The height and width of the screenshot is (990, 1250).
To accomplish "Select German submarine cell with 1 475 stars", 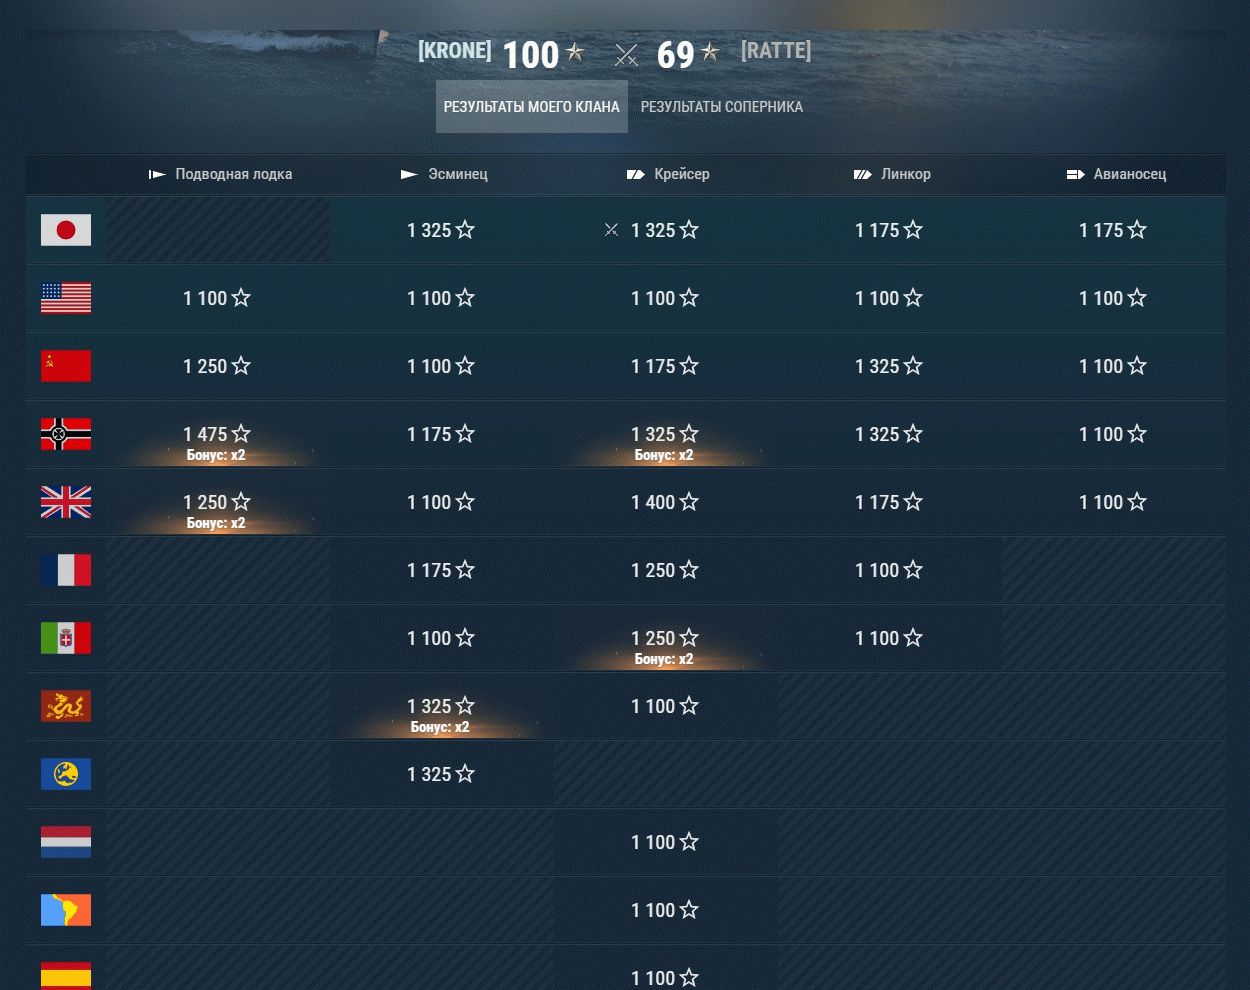I will point(217,434).
